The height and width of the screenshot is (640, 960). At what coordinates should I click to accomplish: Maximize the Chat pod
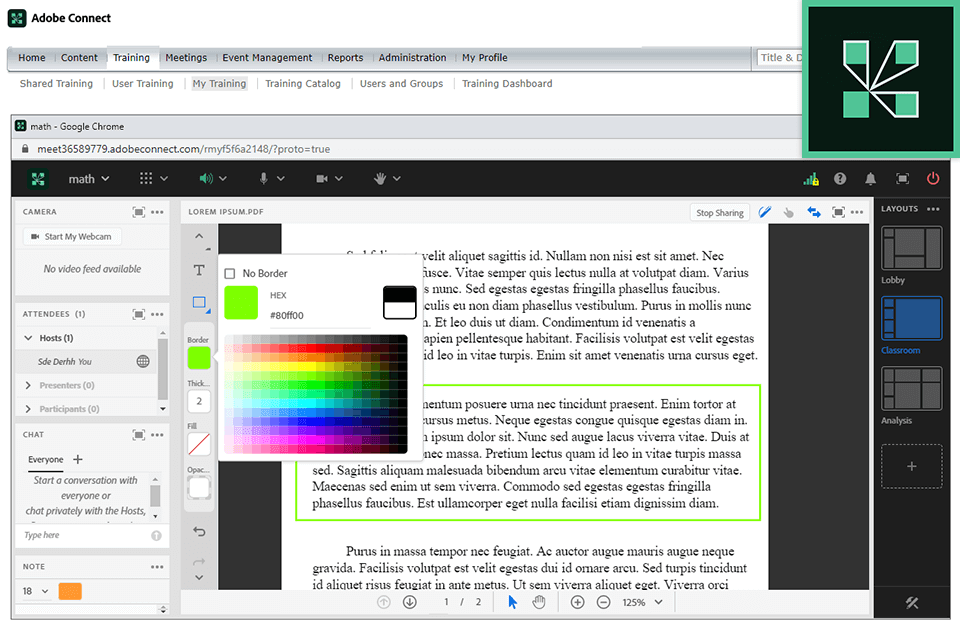point(139,435)
